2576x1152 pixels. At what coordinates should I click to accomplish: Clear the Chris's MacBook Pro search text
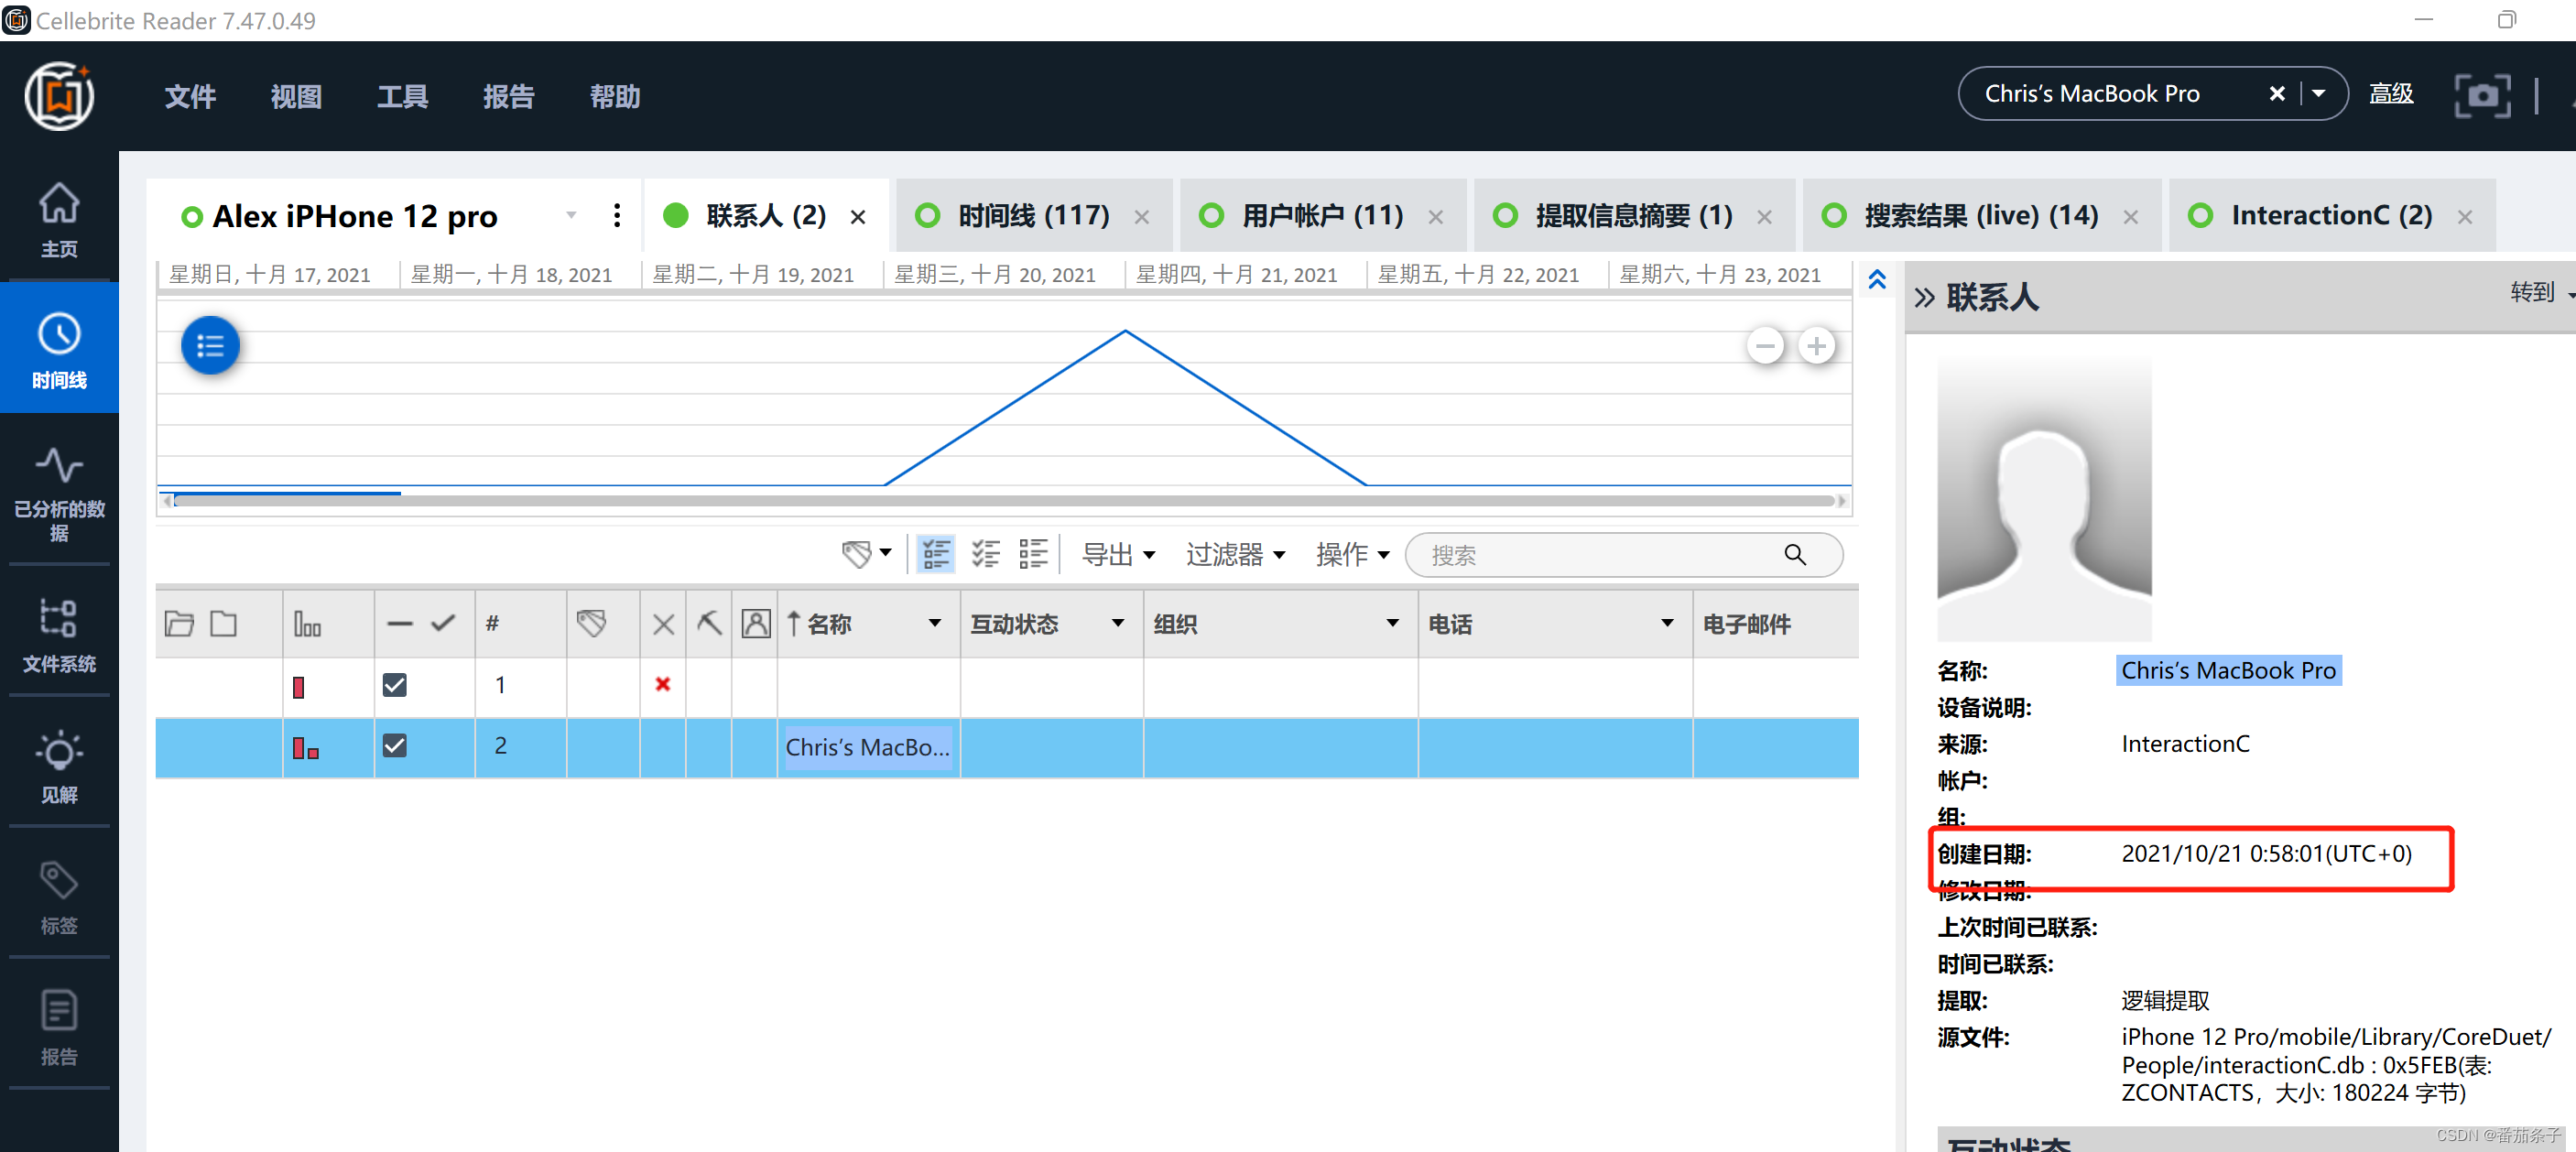pos(2277,93)
